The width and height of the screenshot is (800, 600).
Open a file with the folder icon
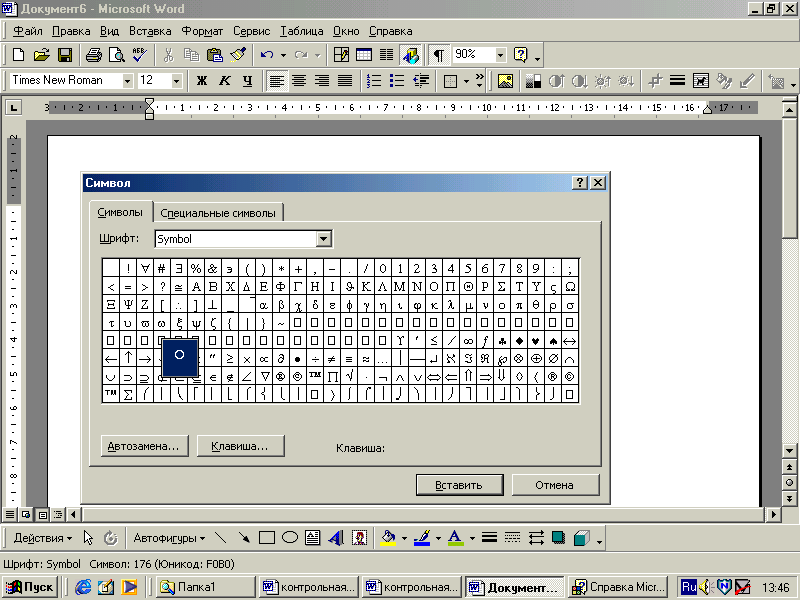click(x=41, y=55)
